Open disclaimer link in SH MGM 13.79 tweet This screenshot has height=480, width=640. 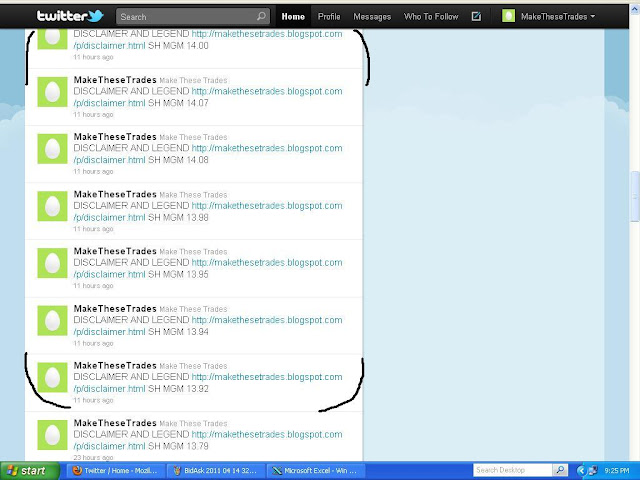(x=267, y=434)
